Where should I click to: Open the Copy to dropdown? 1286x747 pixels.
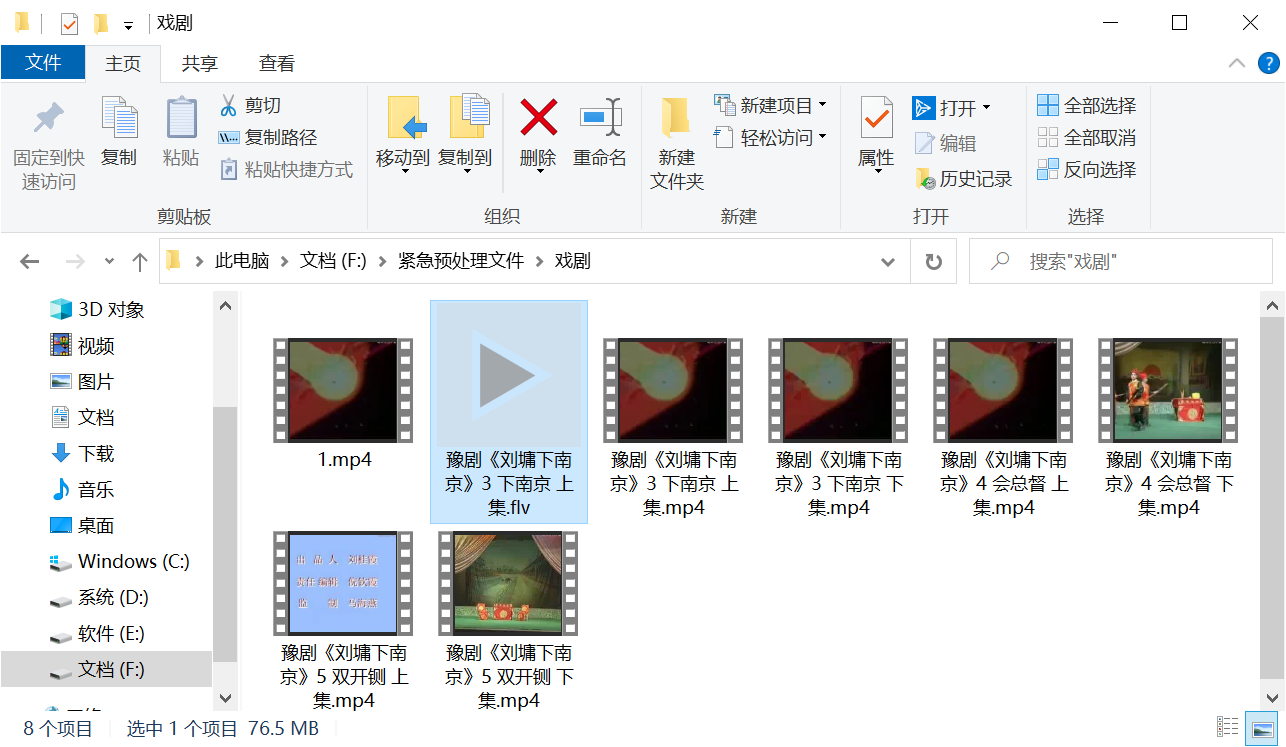(465, 170)
